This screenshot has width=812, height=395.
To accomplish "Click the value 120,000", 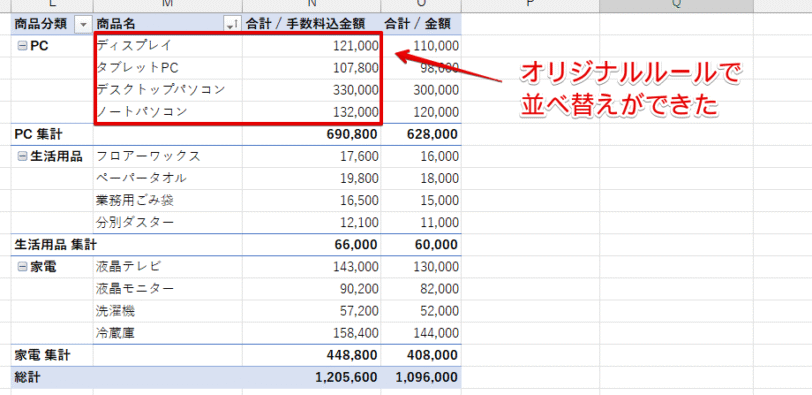I will point(436,112).
